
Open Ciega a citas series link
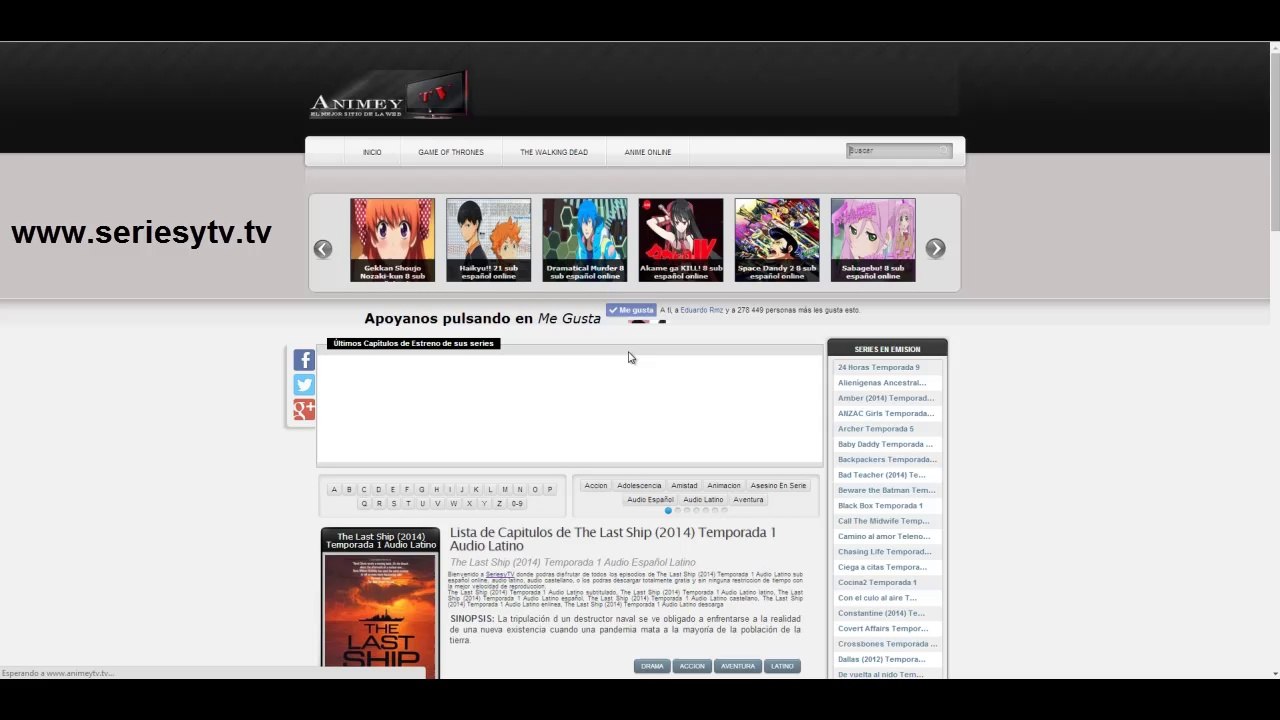tap(882, 568)
